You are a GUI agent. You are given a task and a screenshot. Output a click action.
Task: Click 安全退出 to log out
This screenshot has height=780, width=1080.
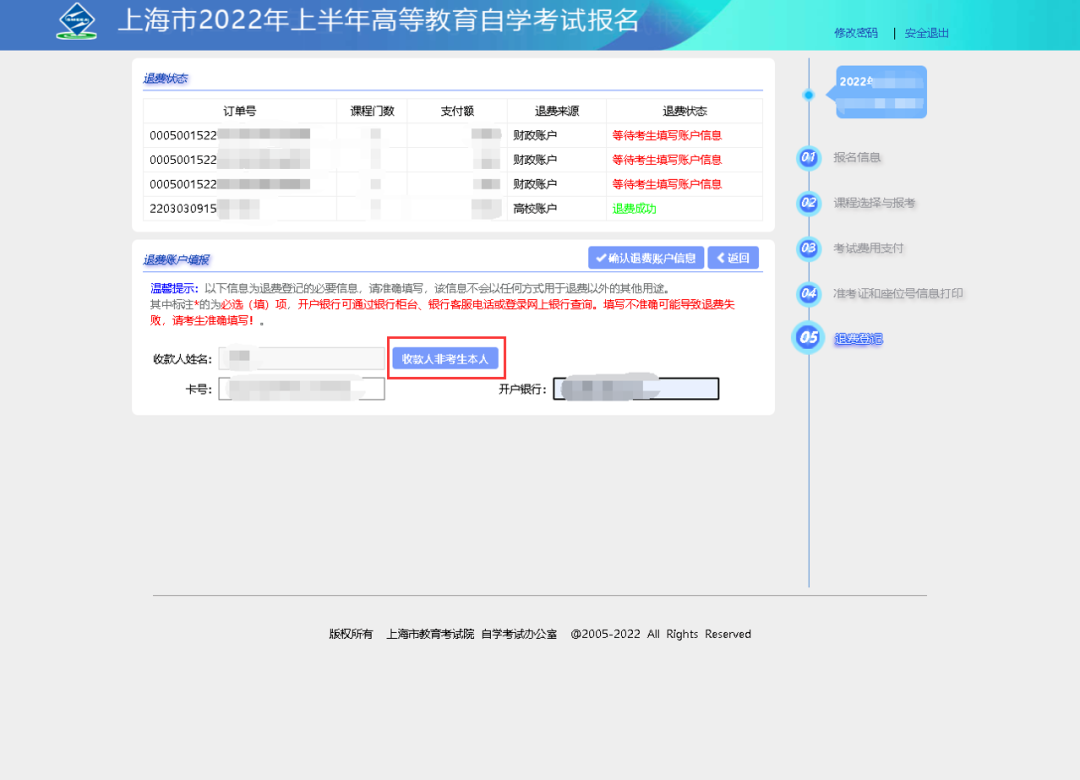tap(924, 32)
